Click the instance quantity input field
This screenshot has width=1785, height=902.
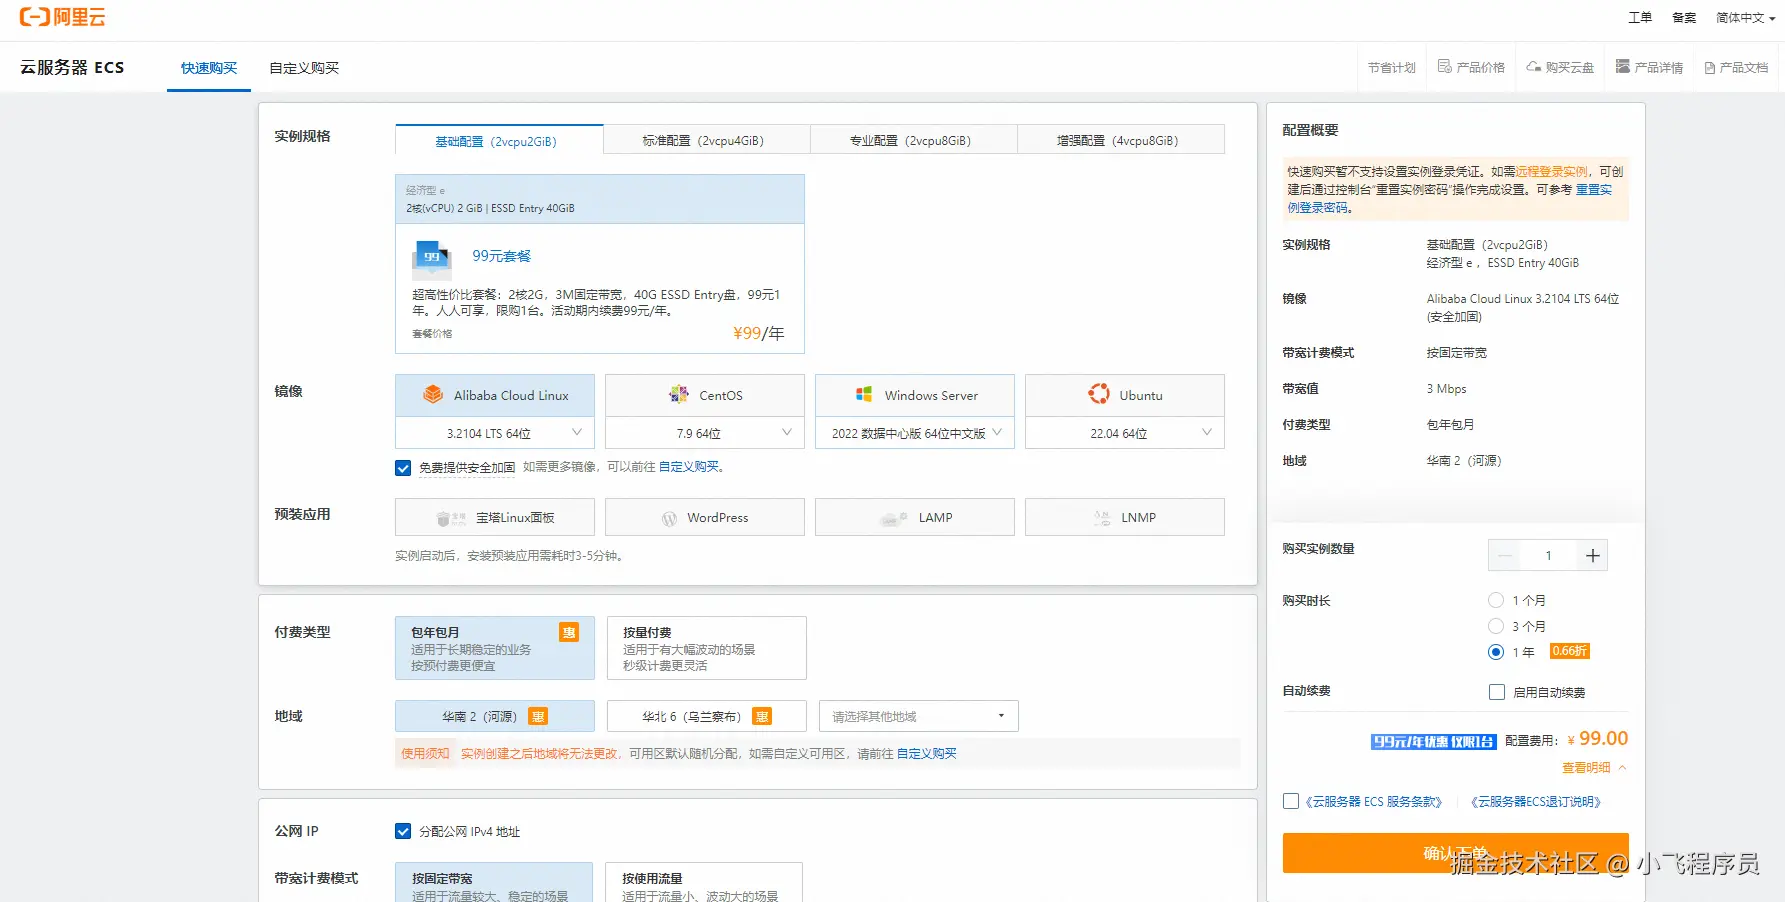[x=1548, y=556]
